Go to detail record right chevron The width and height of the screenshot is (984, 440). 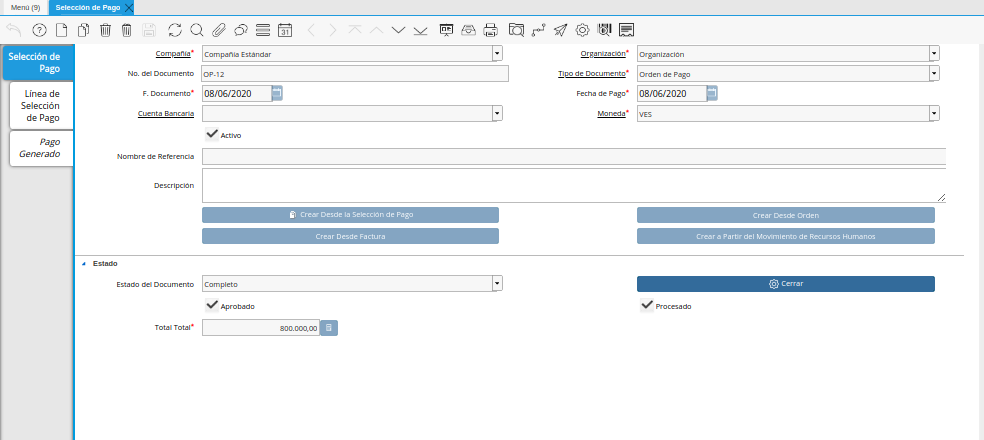(333, 30)
